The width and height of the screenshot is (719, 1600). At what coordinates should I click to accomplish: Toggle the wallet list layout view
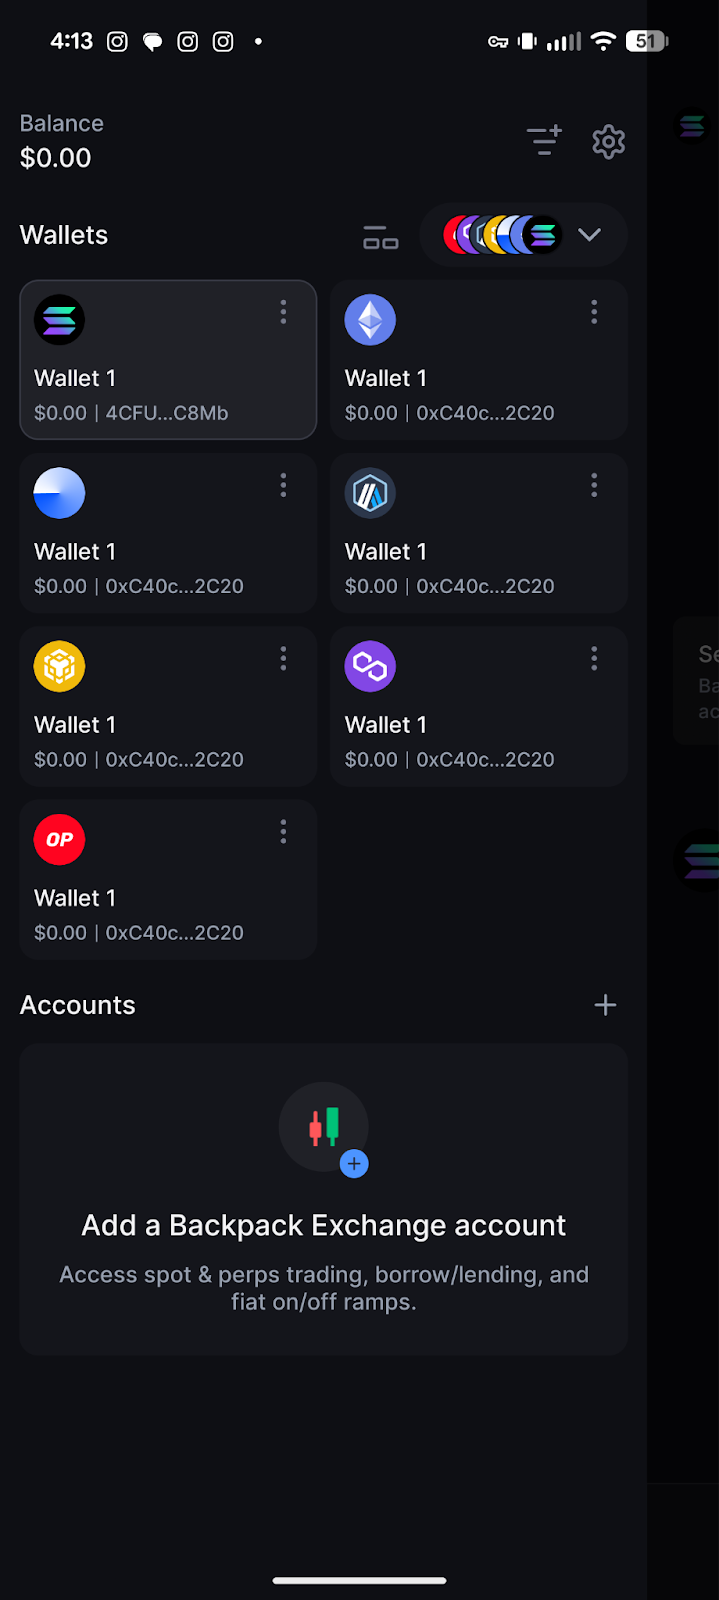click(x=380, y=237)
